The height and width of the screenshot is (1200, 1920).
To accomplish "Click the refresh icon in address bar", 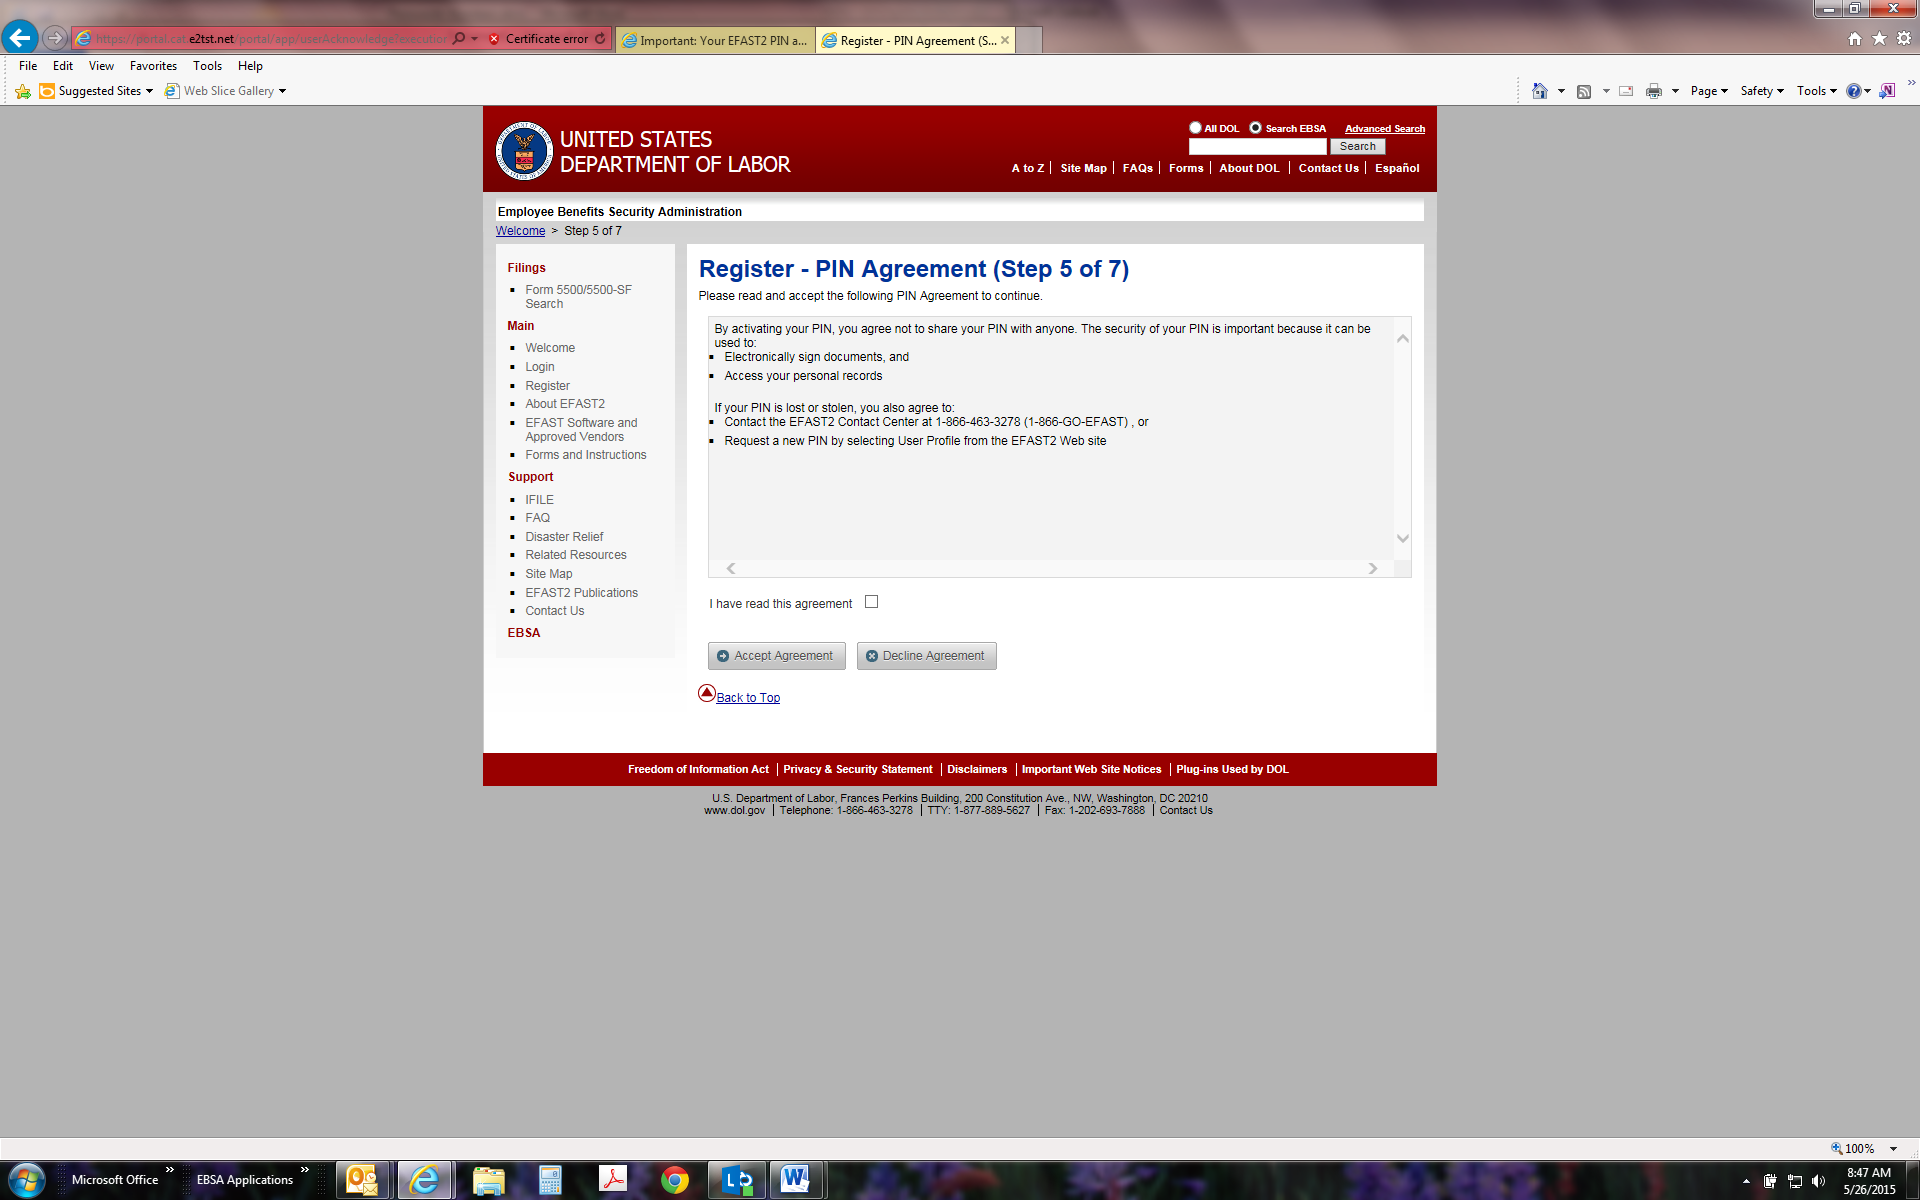I will click(600, 39).
